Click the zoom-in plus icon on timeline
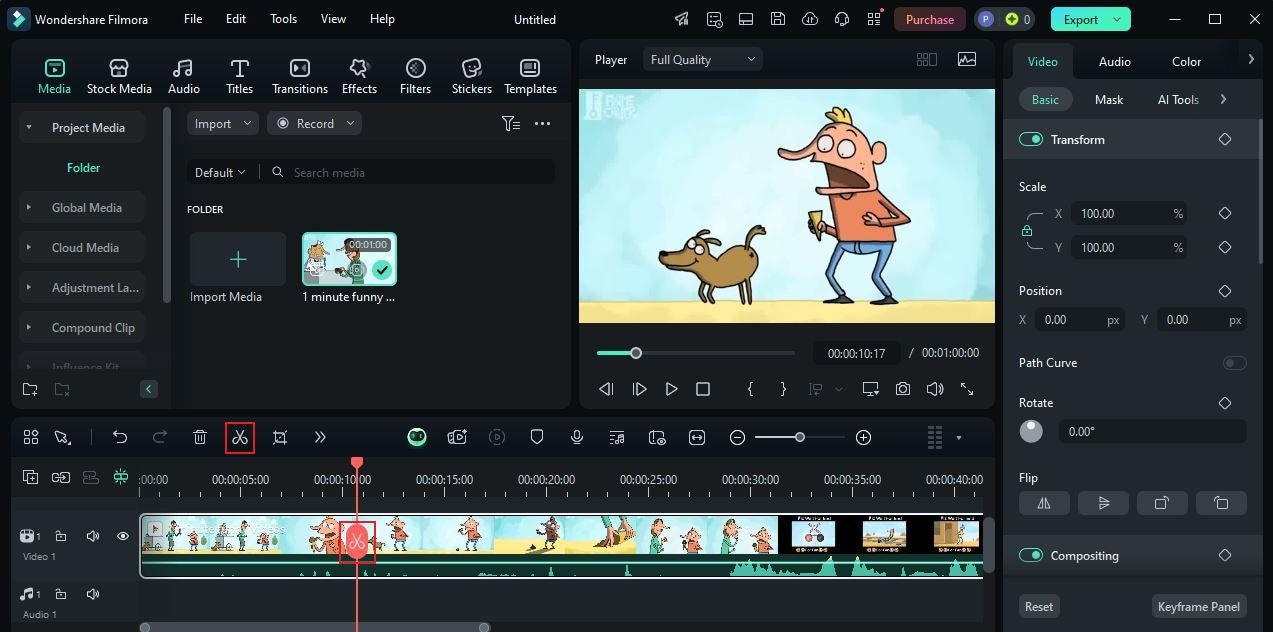 (x=864, y=437)
